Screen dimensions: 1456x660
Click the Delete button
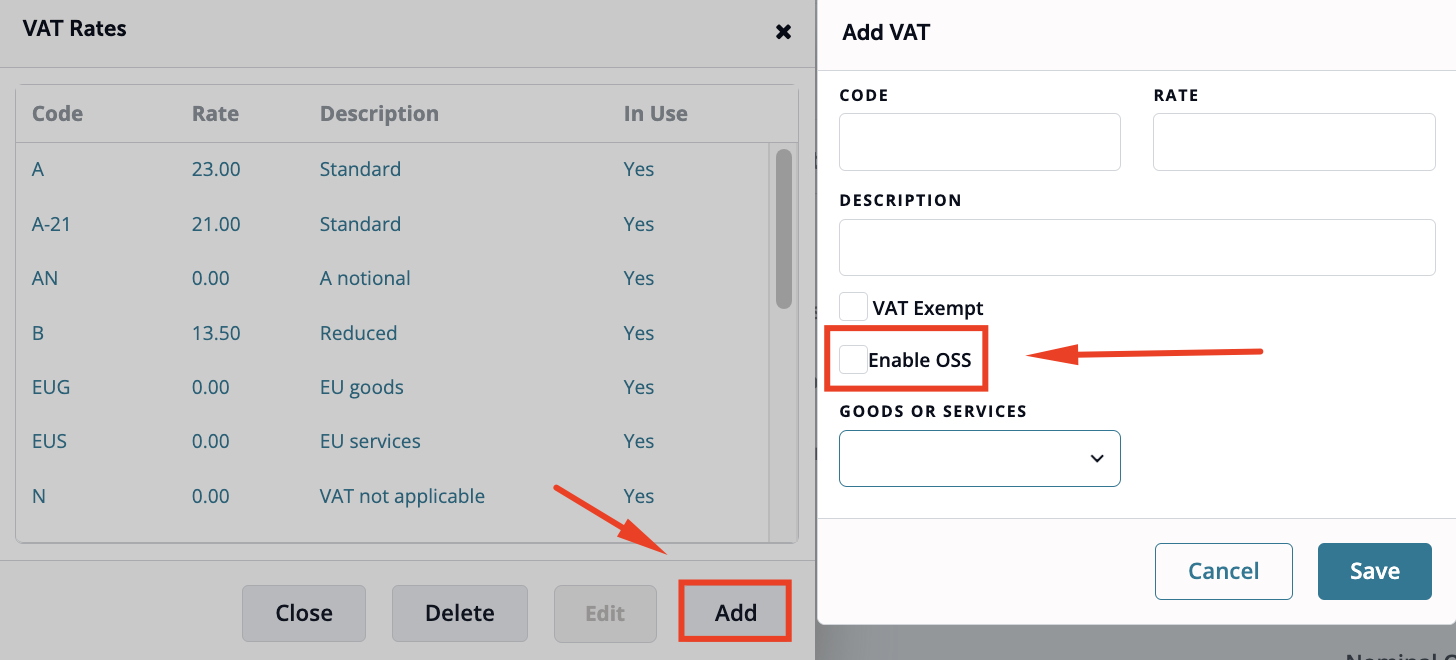[x=460, y=613]
